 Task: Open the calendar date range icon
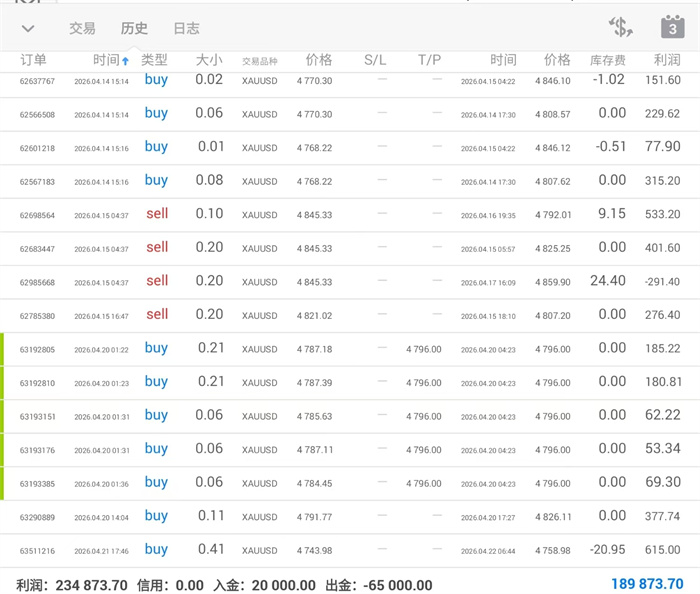pyautogui.click(x=673, y=27)
